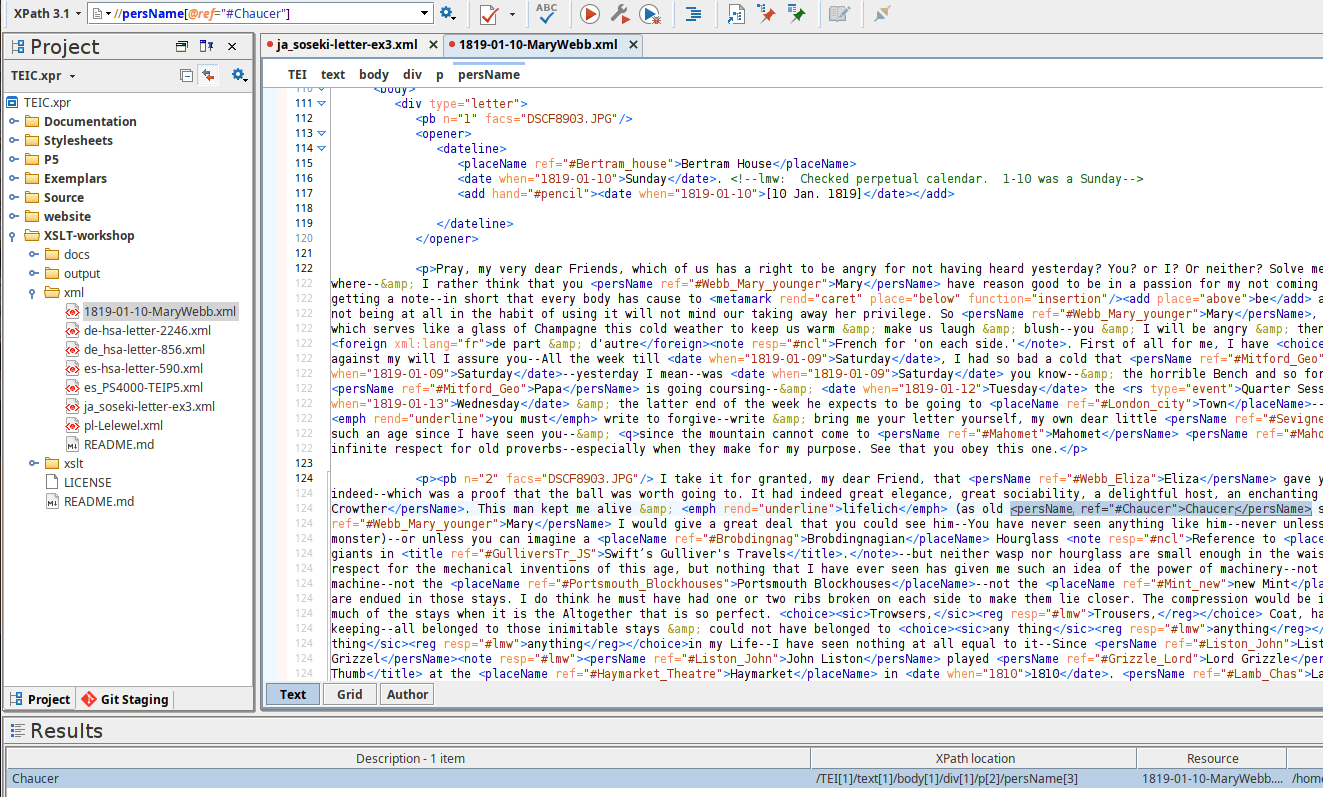Open Project panel settings gear
The width and height of the screenshot is (1323, 797).
click(x=238, y=75)
